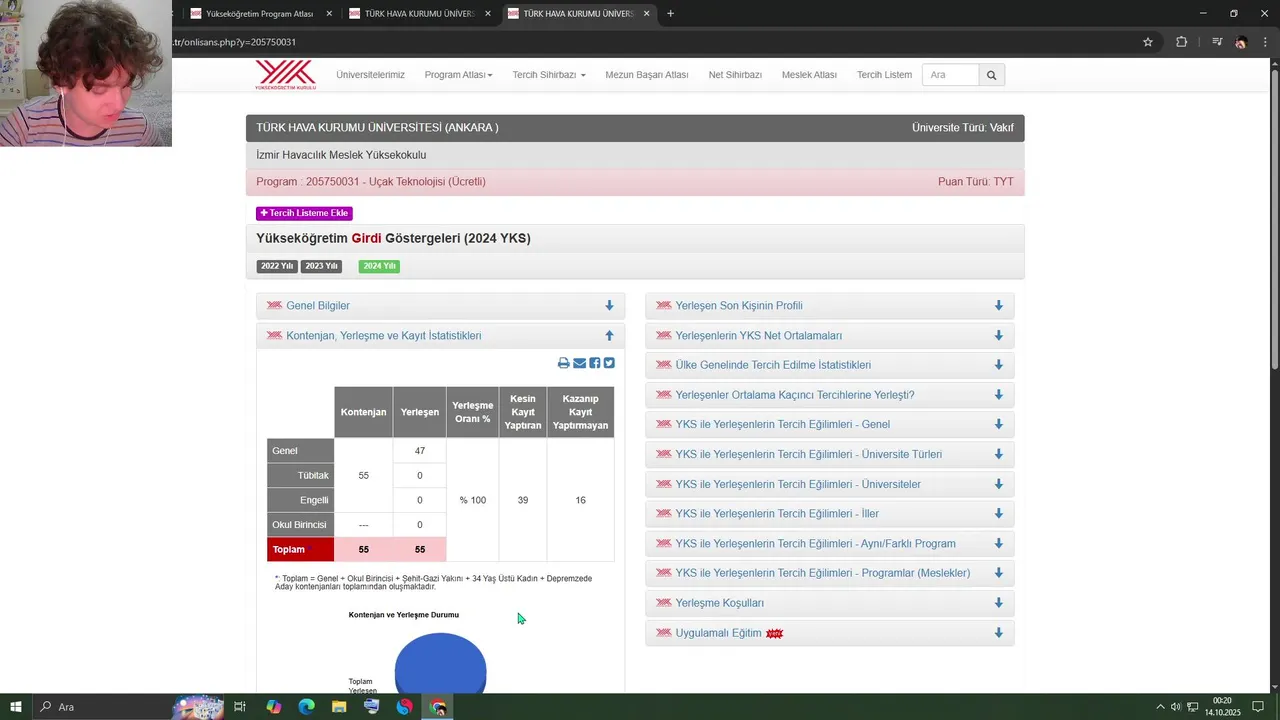Open Net Sihirbazı menu item

(735, 75)
